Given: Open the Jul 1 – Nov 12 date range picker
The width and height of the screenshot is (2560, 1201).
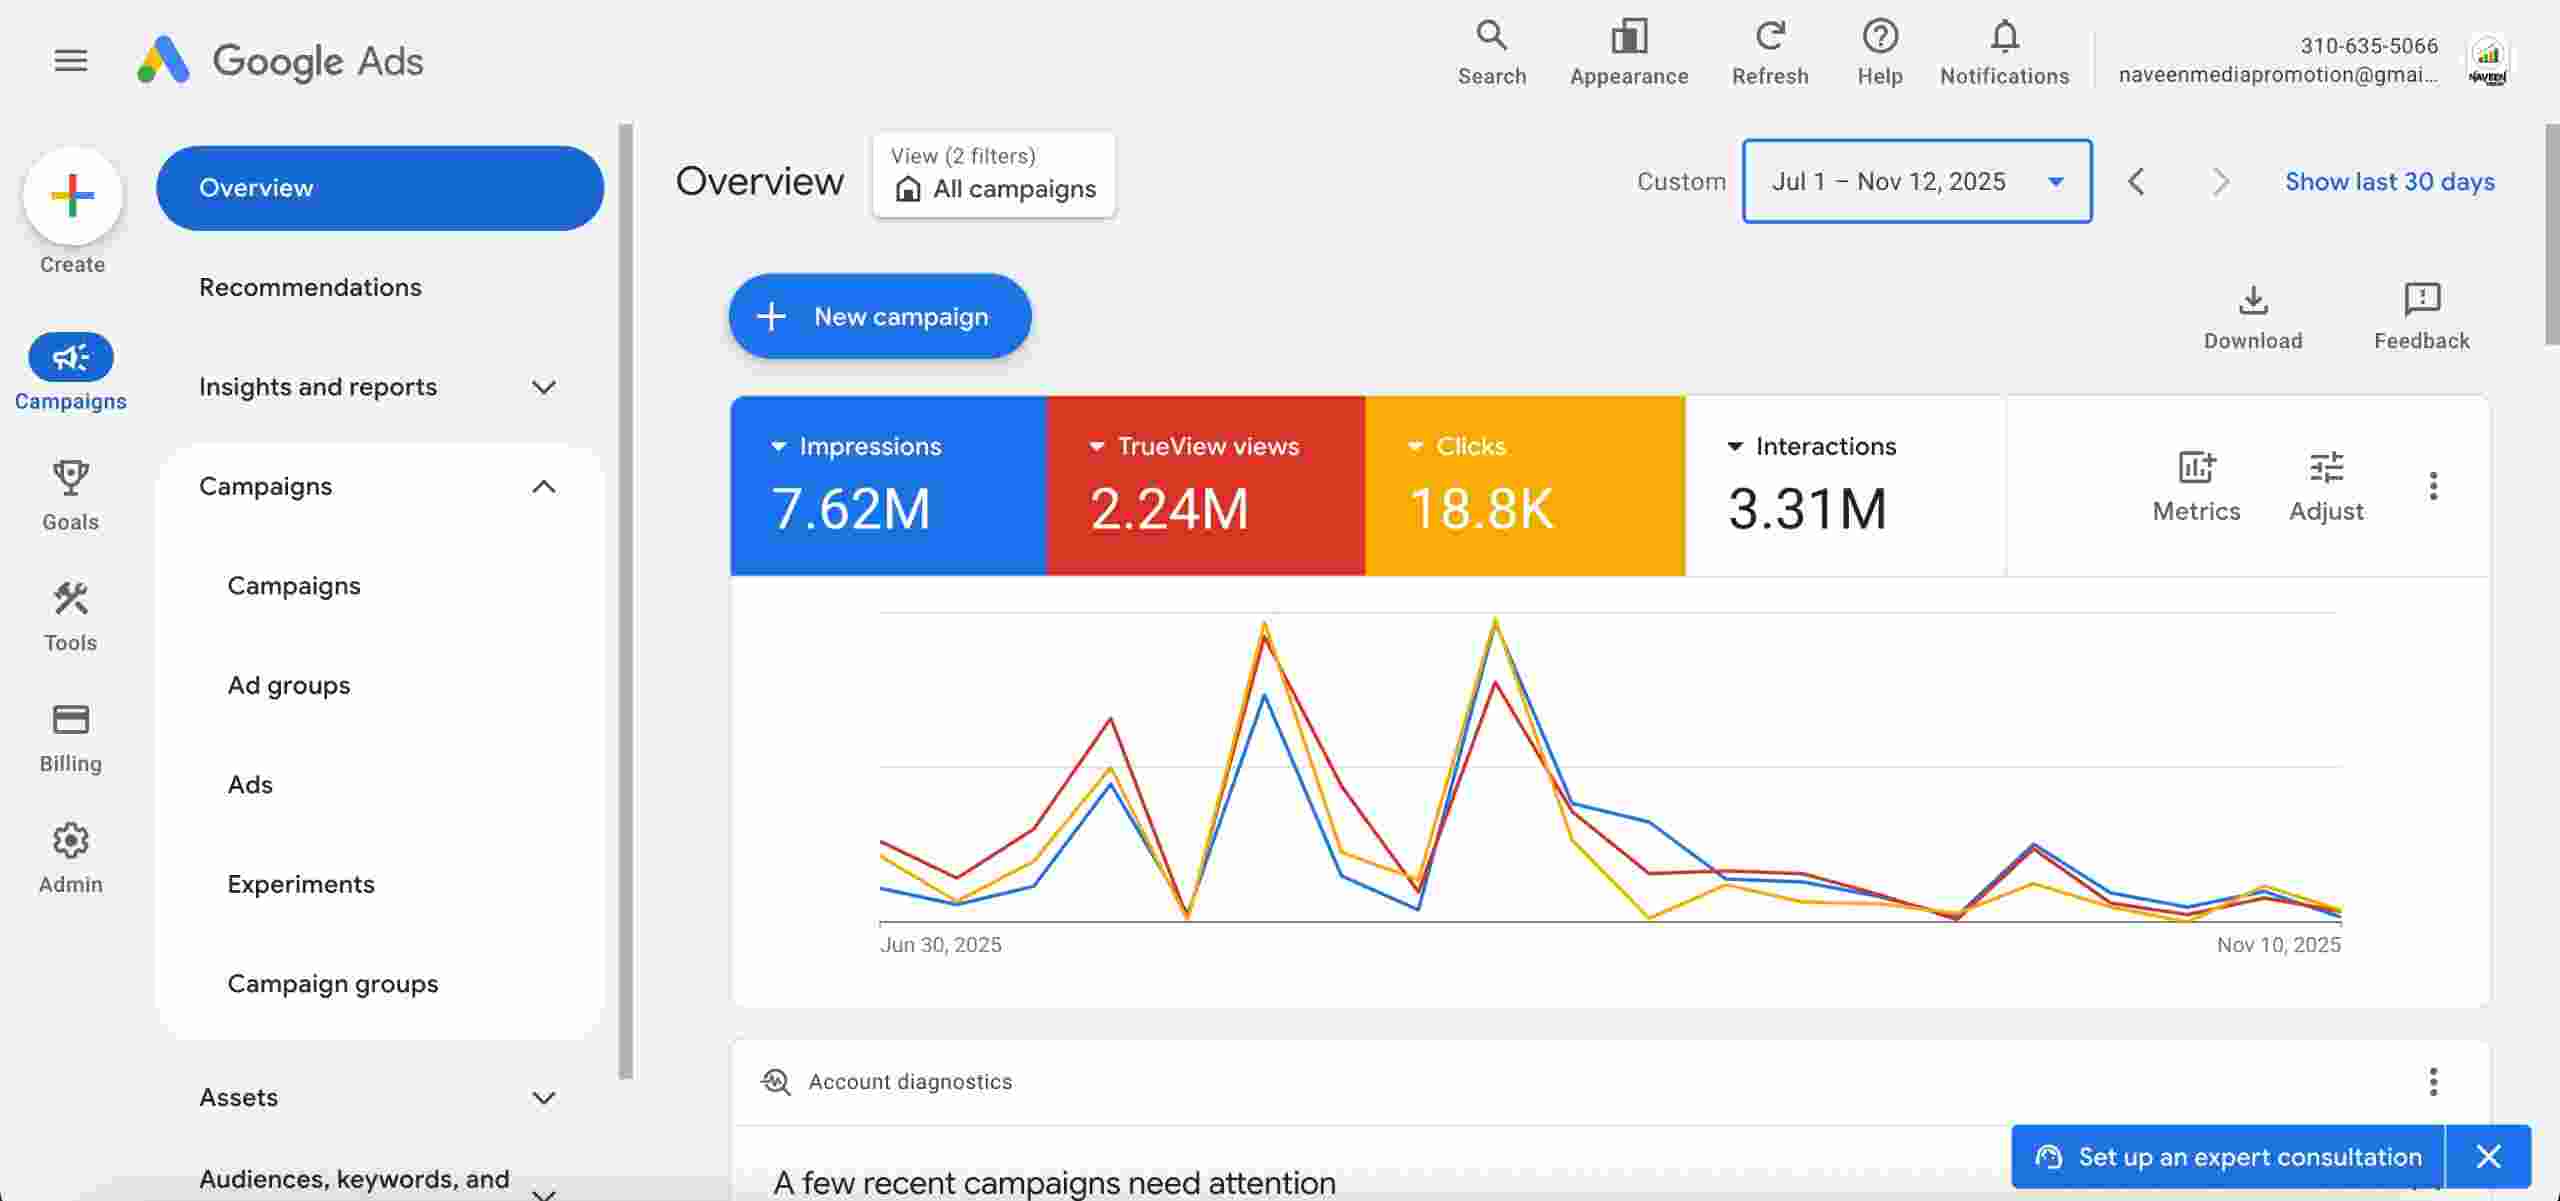Looking at the screenshot, I should tap(1916, 181).
